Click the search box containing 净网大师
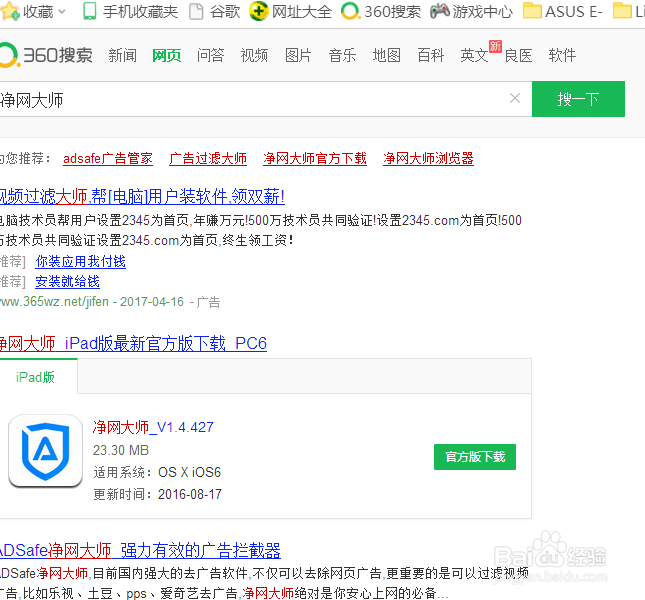The height and width of the screenshot is (600, 645). (266, 99)
